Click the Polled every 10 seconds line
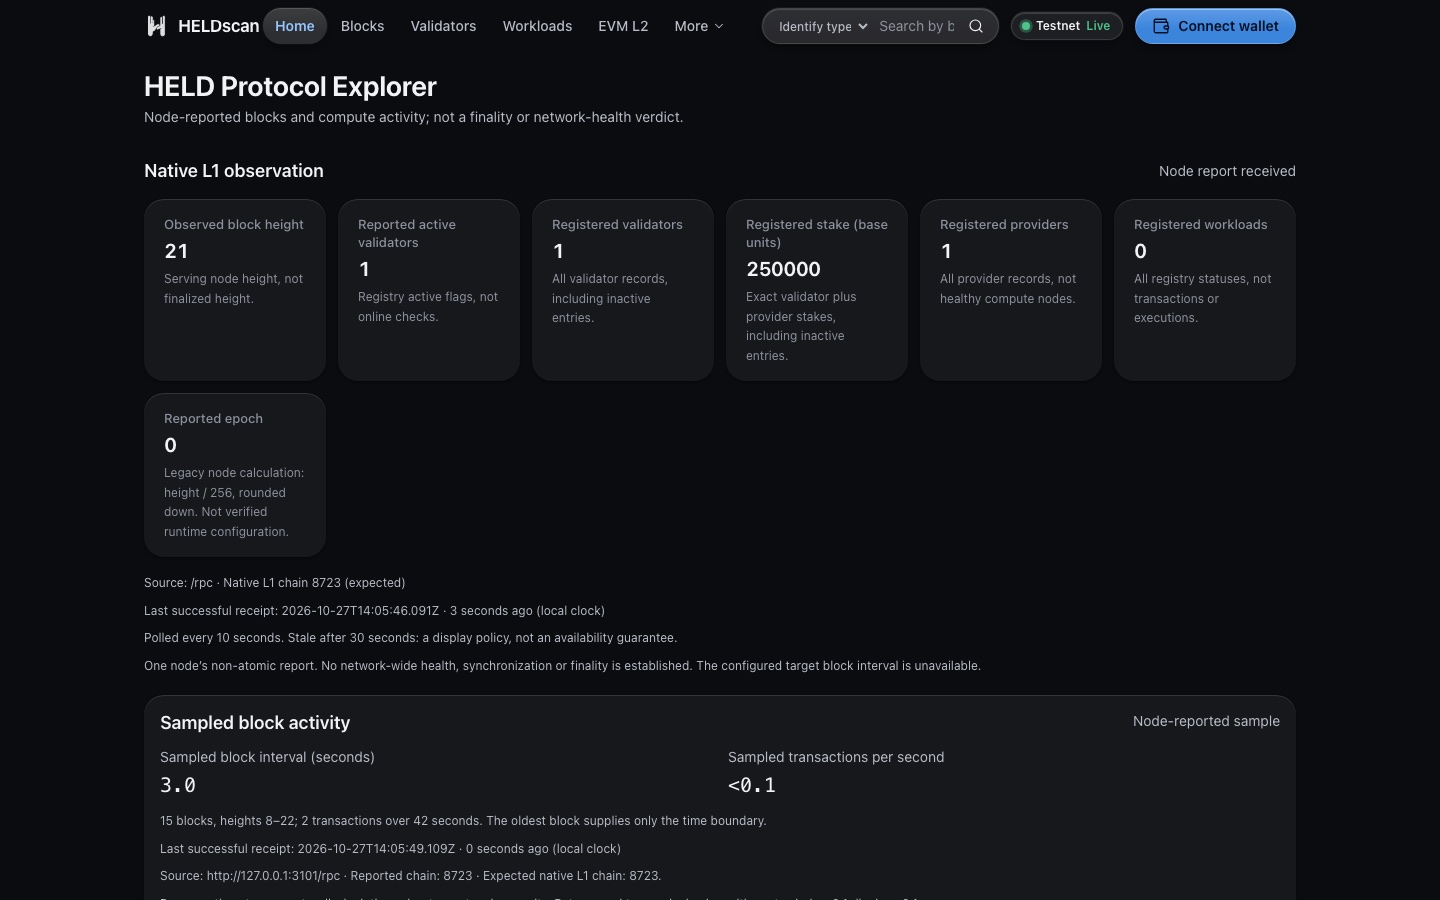Viewport: 1440px width, 900px height. click(x=411, y=638)
